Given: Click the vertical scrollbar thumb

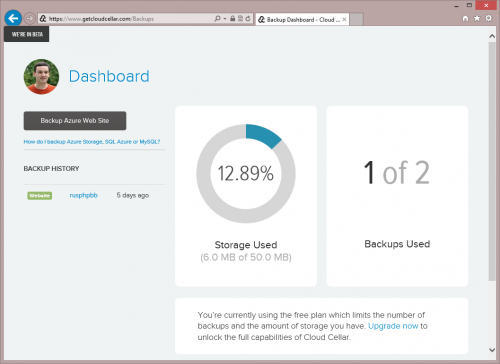Looking at the screenshot, I should click(492, 161).
